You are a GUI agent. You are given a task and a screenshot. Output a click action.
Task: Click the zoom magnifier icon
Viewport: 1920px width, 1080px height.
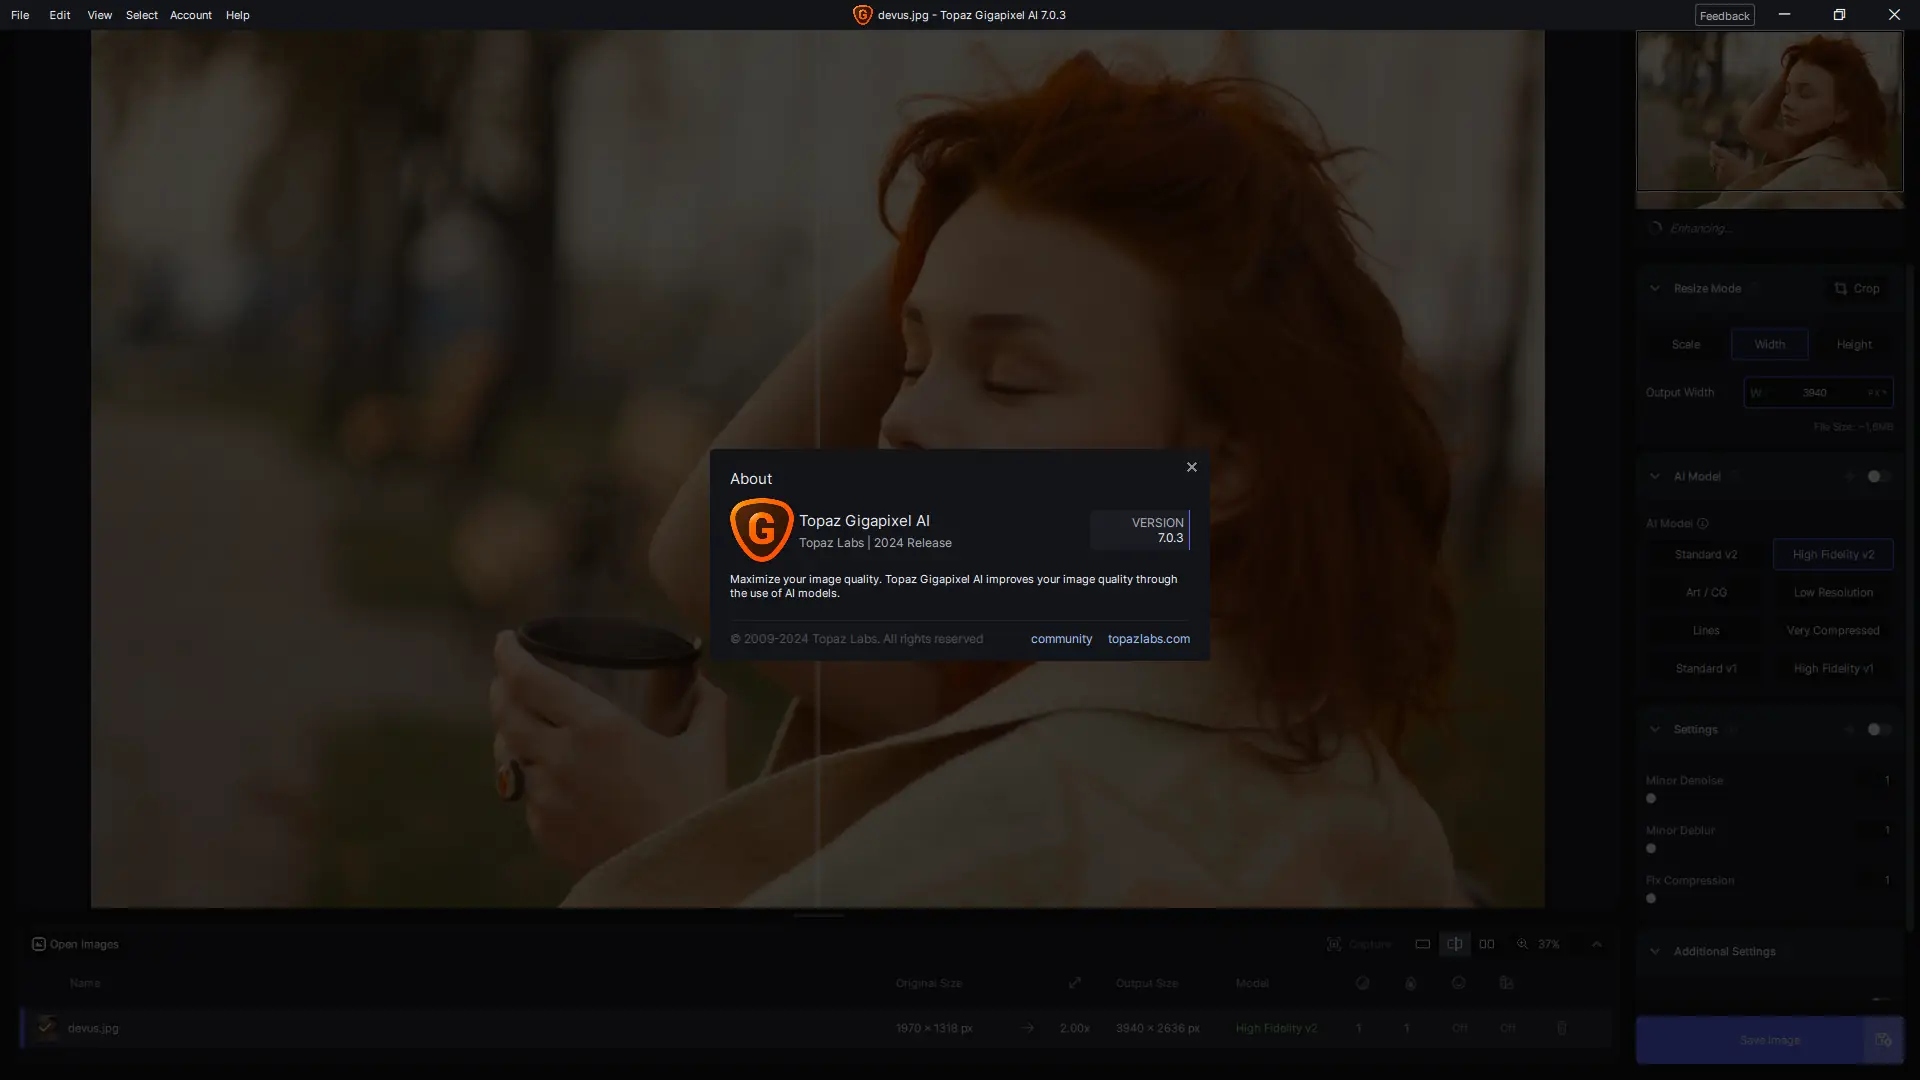pyautogui.click(x=1522, y=944)
